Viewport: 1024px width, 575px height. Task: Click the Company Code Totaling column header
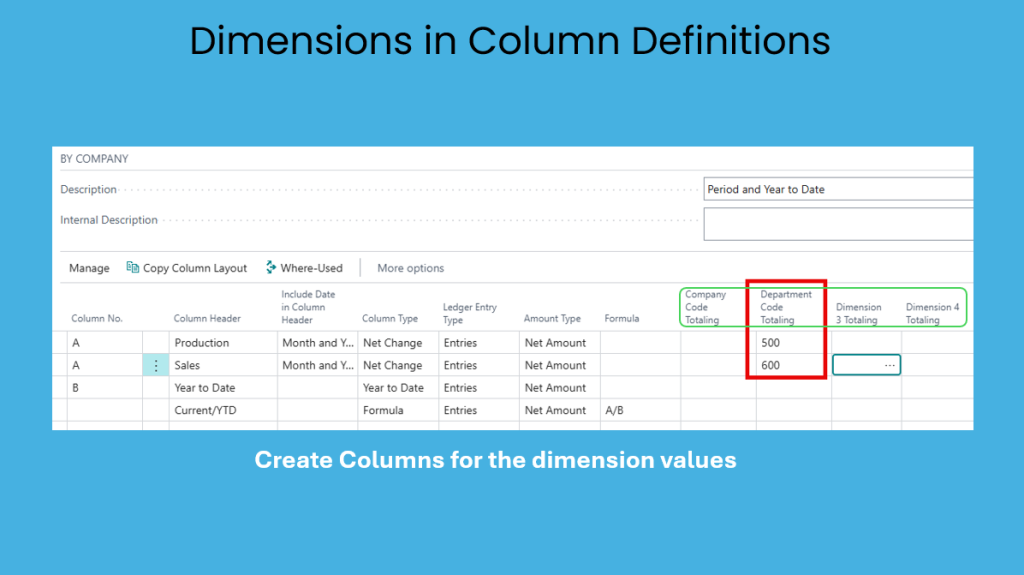click(x=705, y=308)
